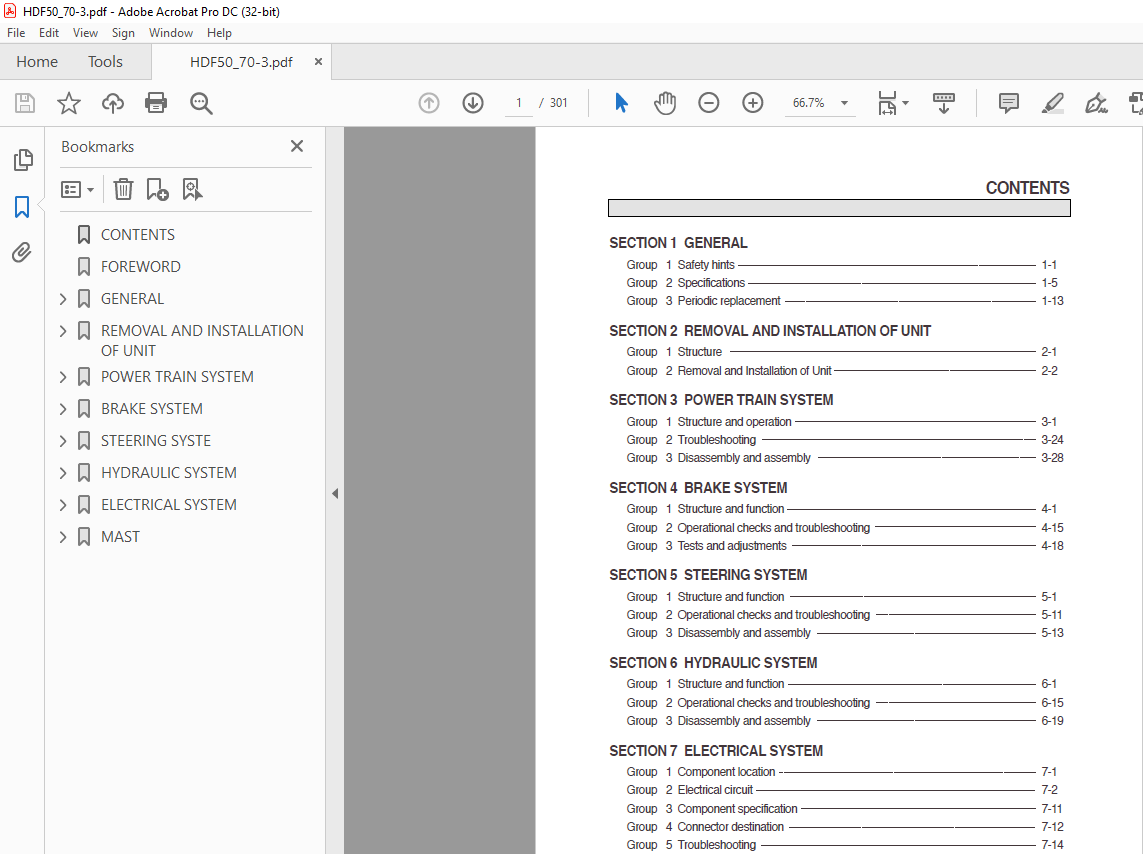This screenshot has height=854, width=1143.
Task: Find current bookmark icon
Action: [192, 189]
